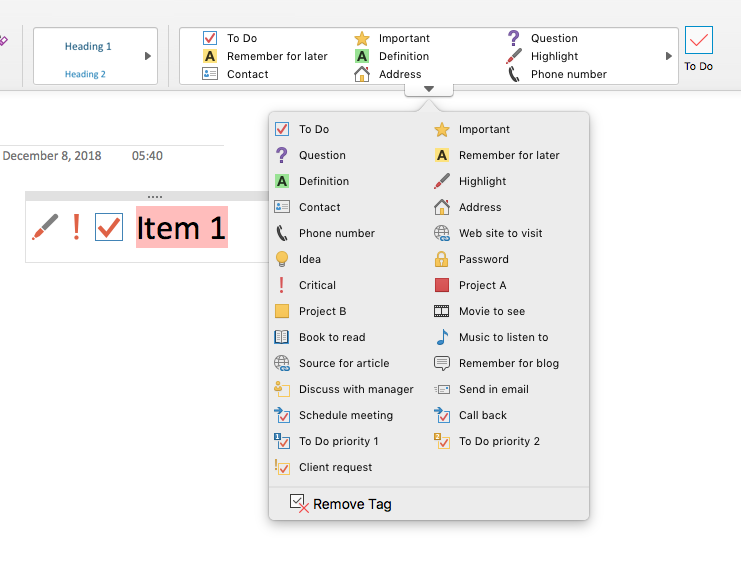Select Highlight tag in dropdown list
Viewport: 741px width, 562px height.
(470, 181)
